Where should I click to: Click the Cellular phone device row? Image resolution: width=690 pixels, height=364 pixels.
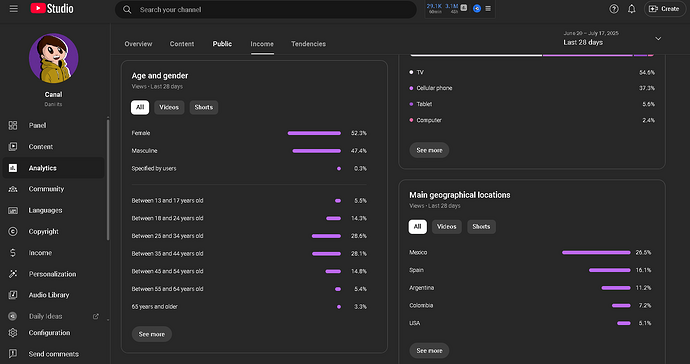(532, 88)
